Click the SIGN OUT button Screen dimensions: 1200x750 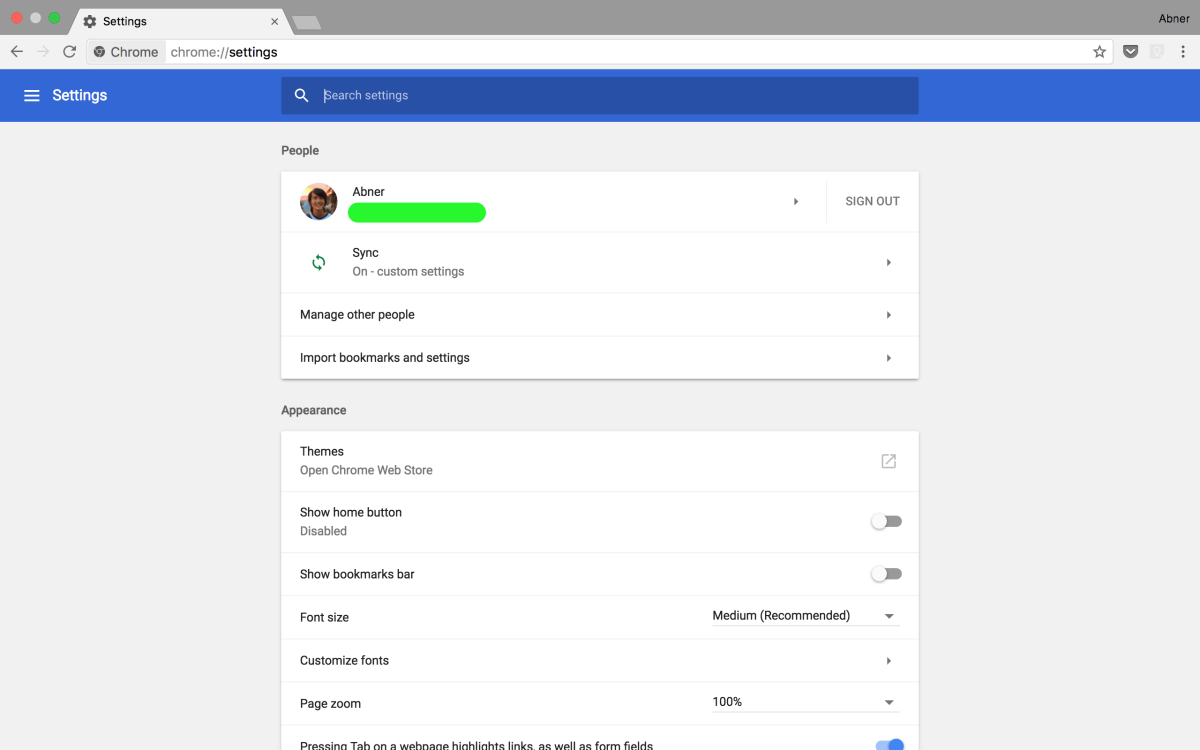coord(872,201)
